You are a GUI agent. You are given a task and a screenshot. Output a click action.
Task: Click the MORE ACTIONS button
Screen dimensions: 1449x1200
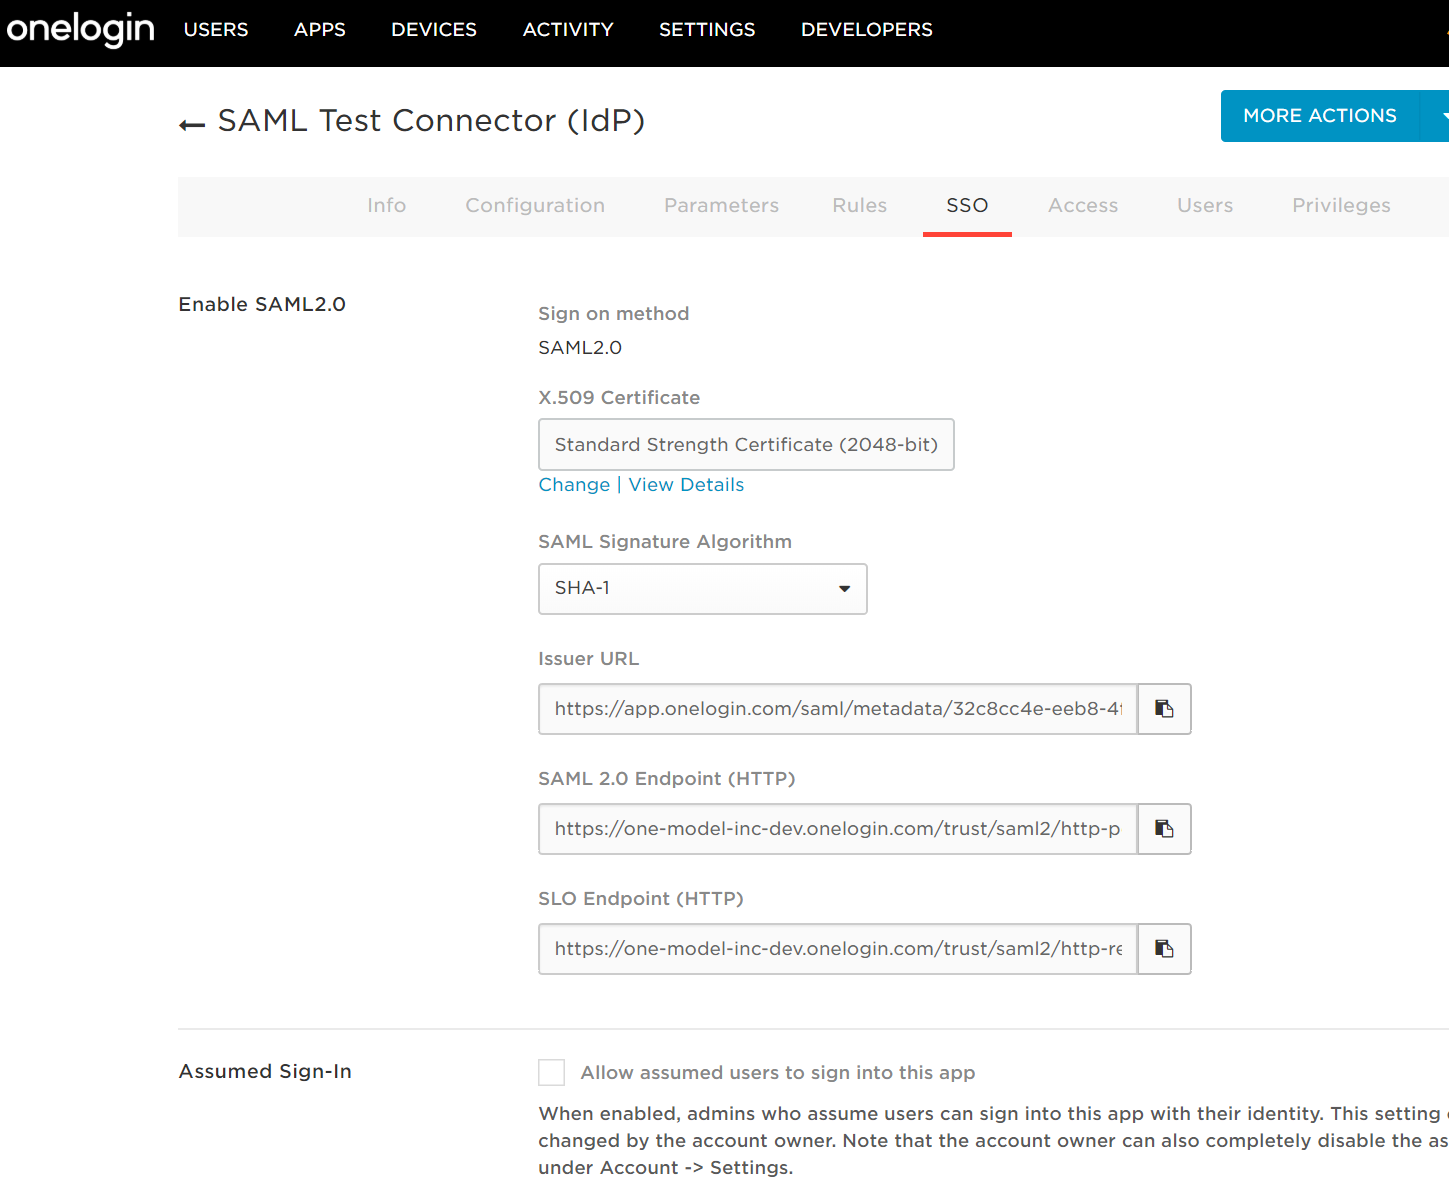pyautogui.click(x=1320, y=116)
